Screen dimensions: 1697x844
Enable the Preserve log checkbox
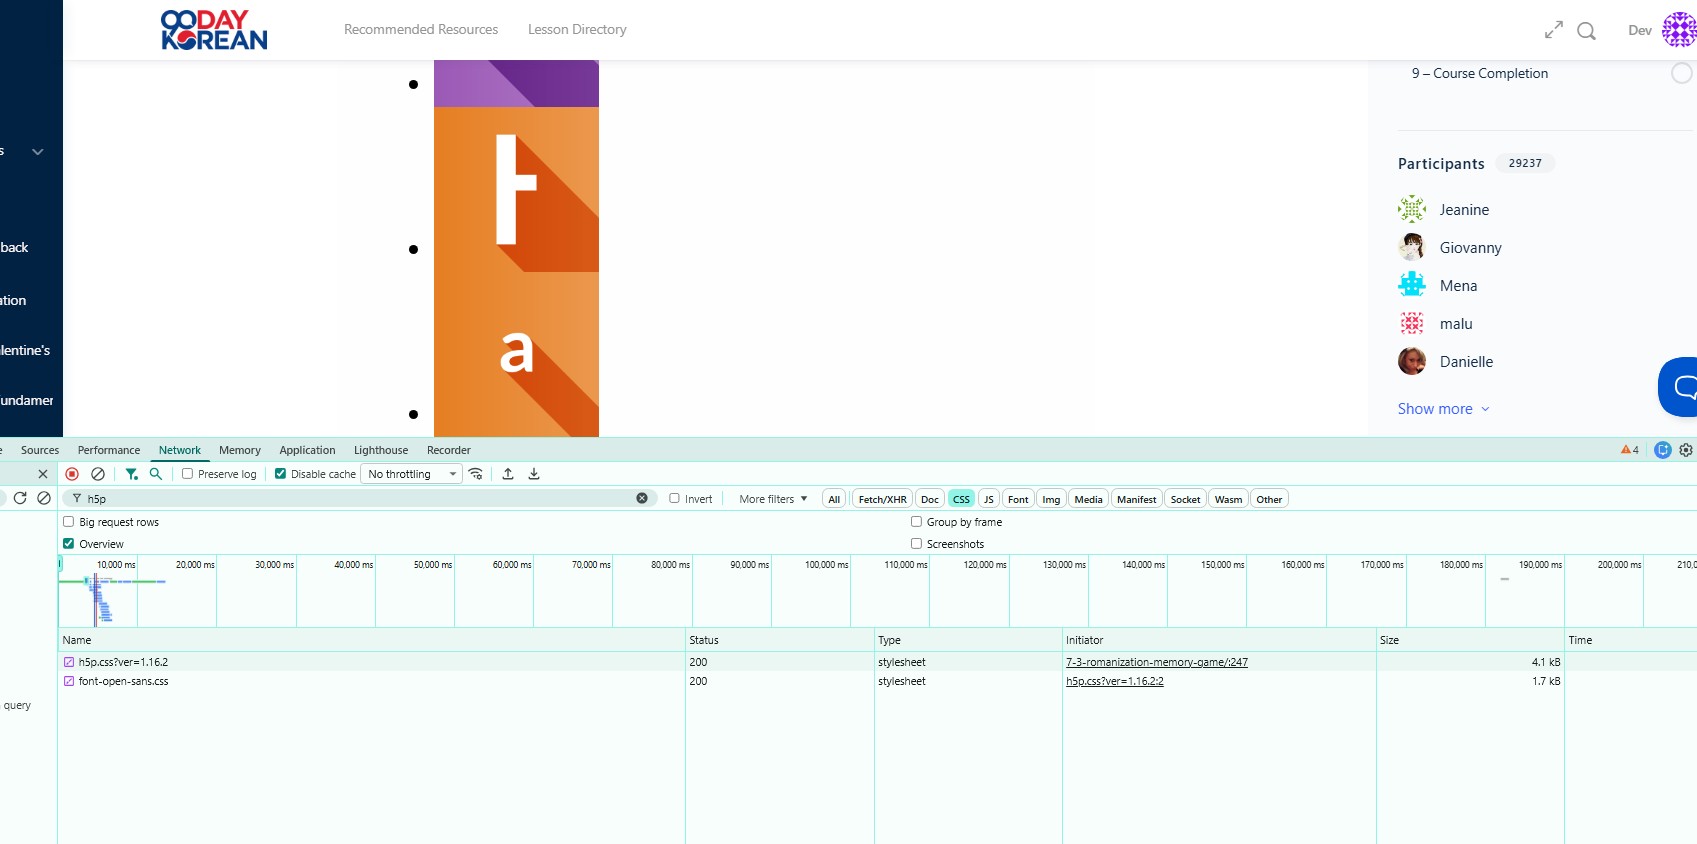pos(187,474)
